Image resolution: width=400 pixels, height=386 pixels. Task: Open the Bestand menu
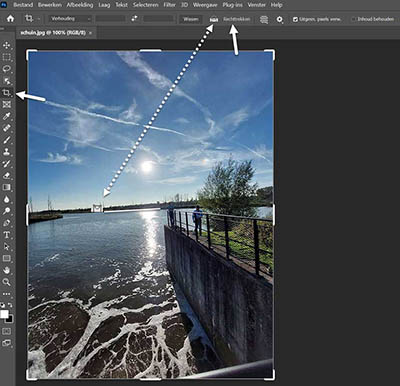pyautogui.click(x=23, y=5)
